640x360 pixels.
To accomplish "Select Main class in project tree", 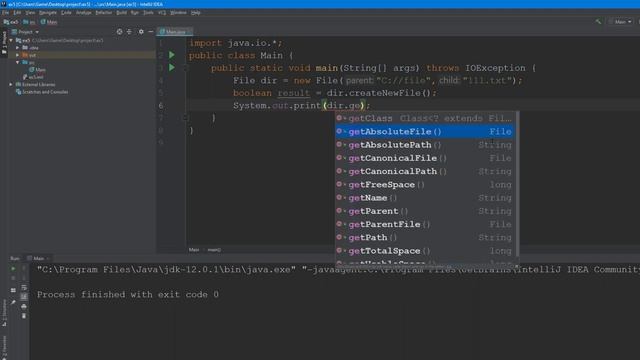I will point(38,70).
